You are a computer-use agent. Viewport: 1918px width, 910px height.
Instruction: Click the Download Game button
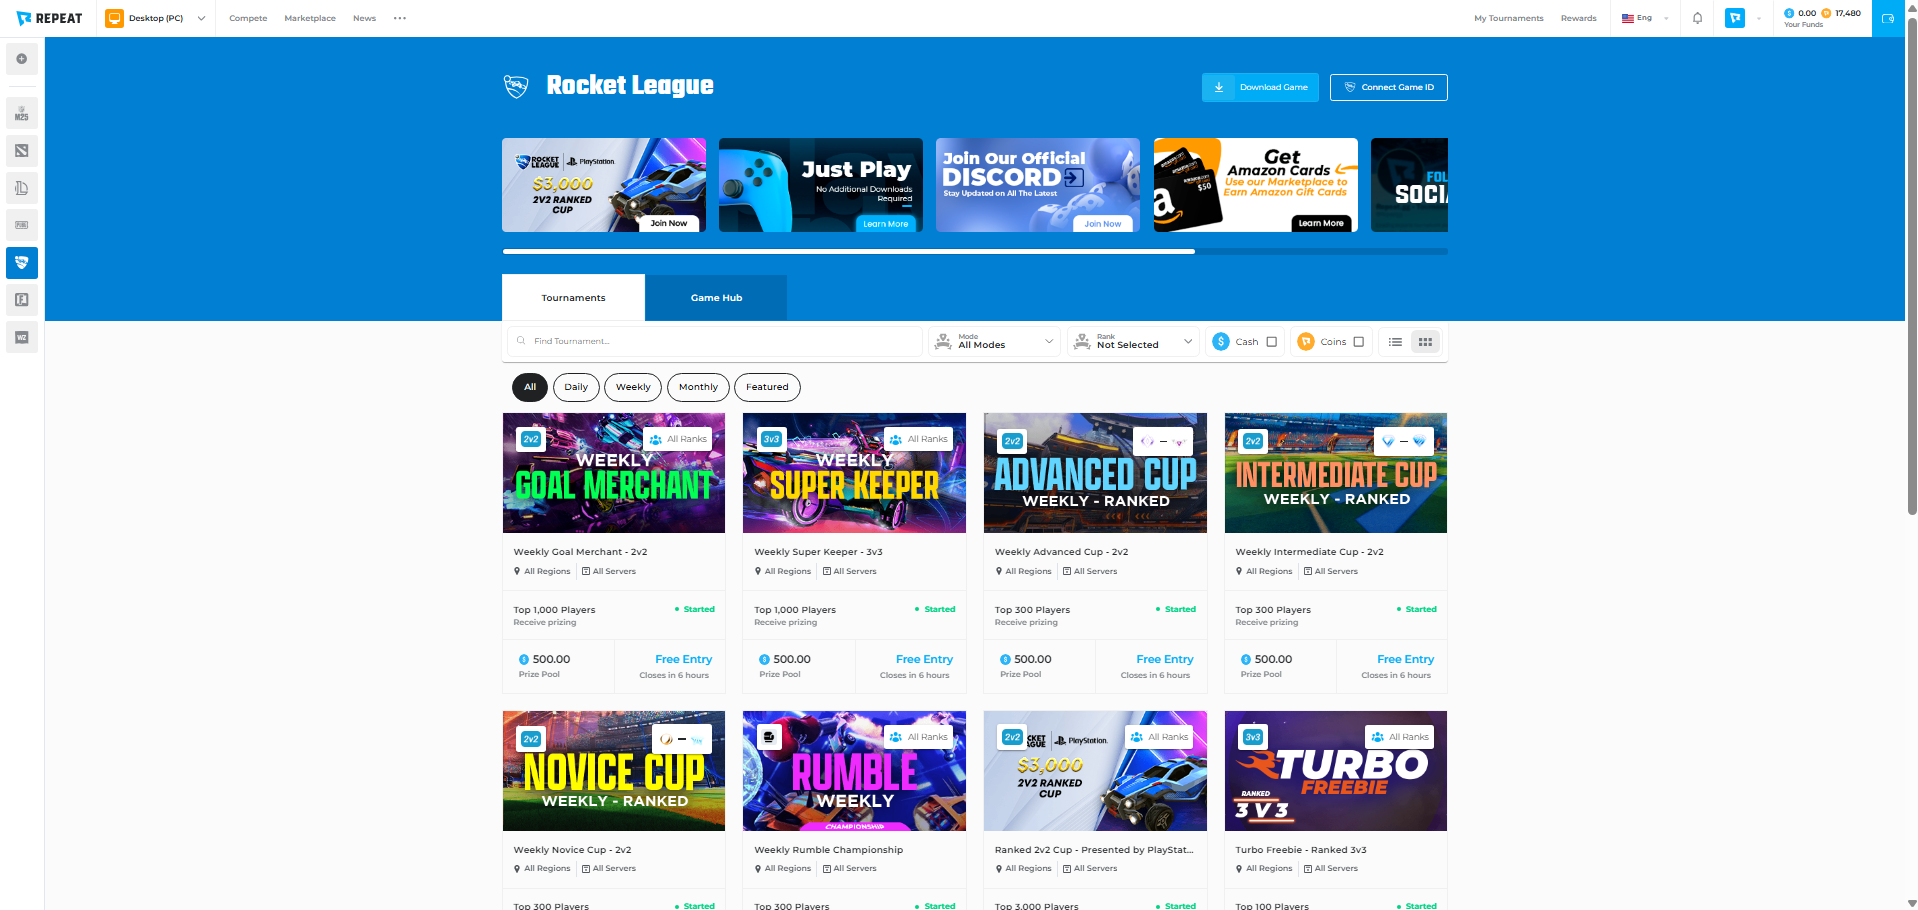1260,87
